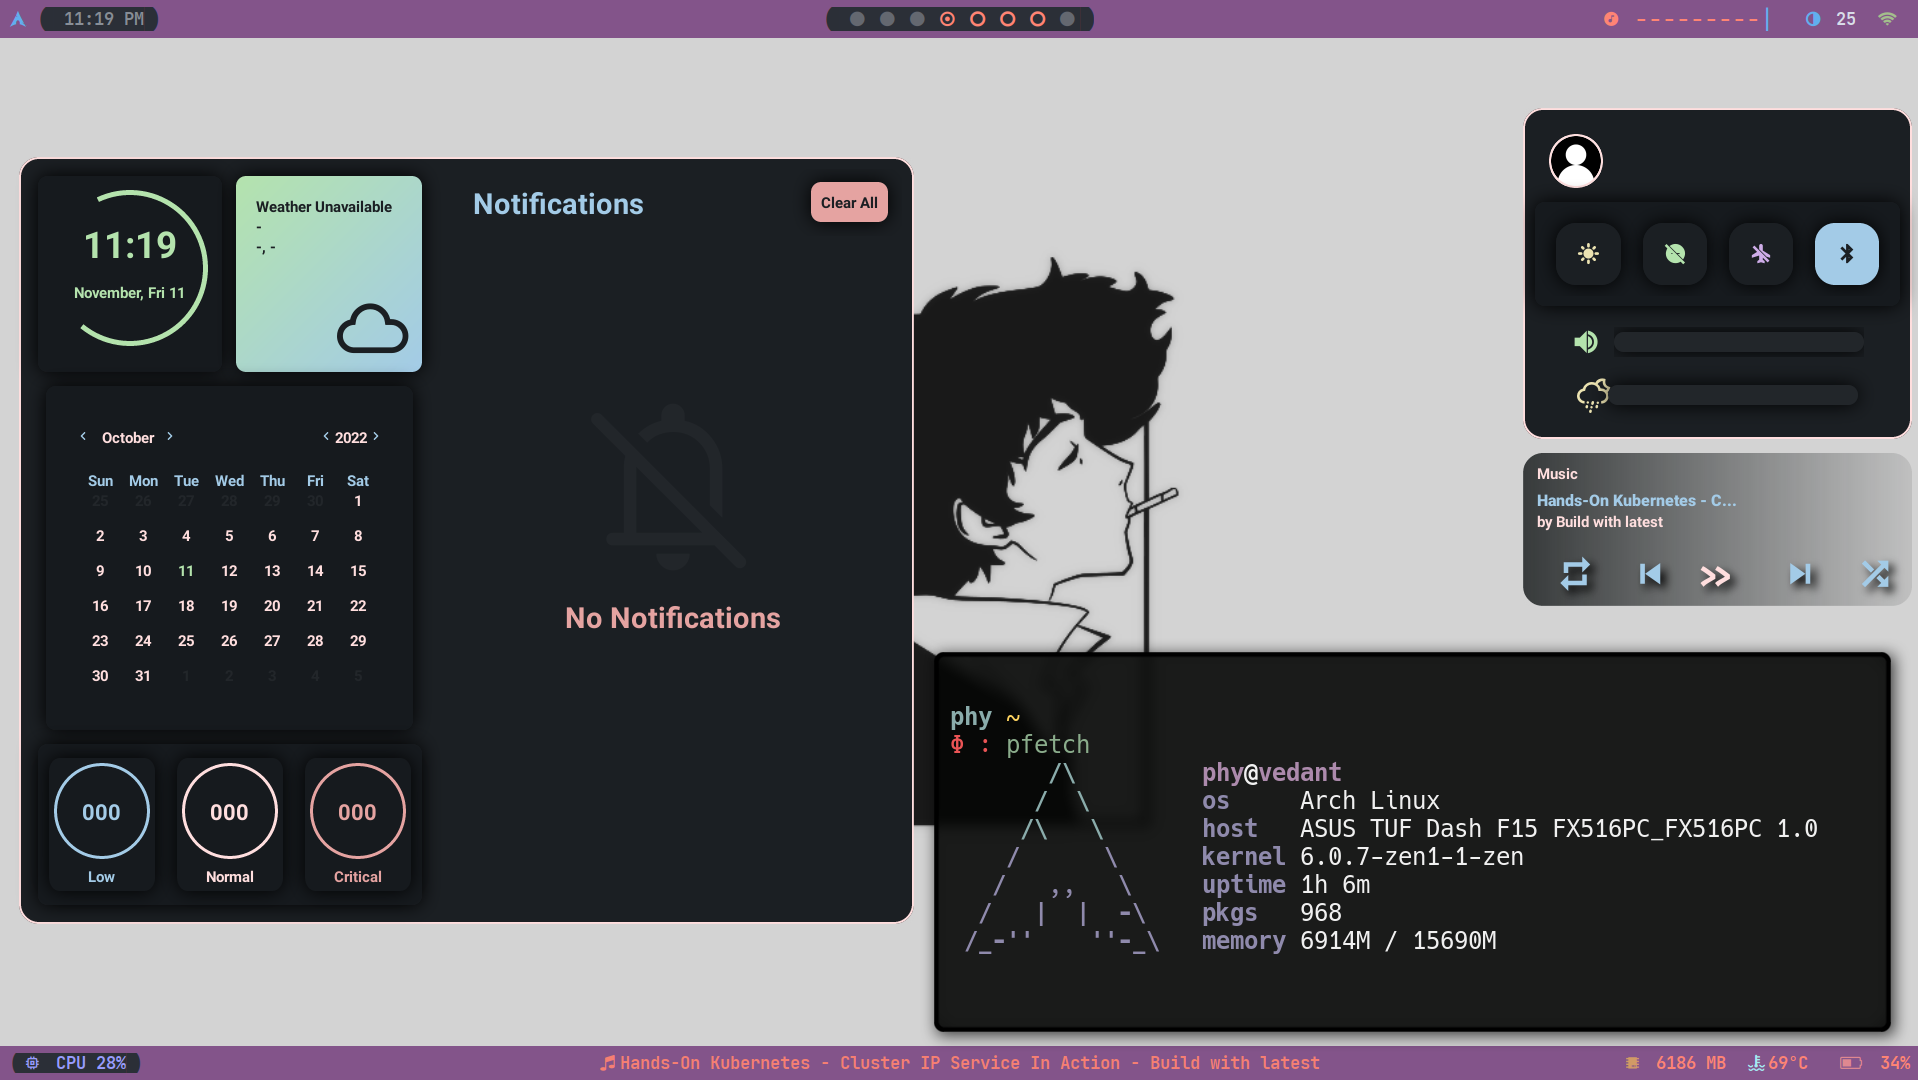Go to previous year before 2022
The image size is (1918, 1080).
pos(326,436)
